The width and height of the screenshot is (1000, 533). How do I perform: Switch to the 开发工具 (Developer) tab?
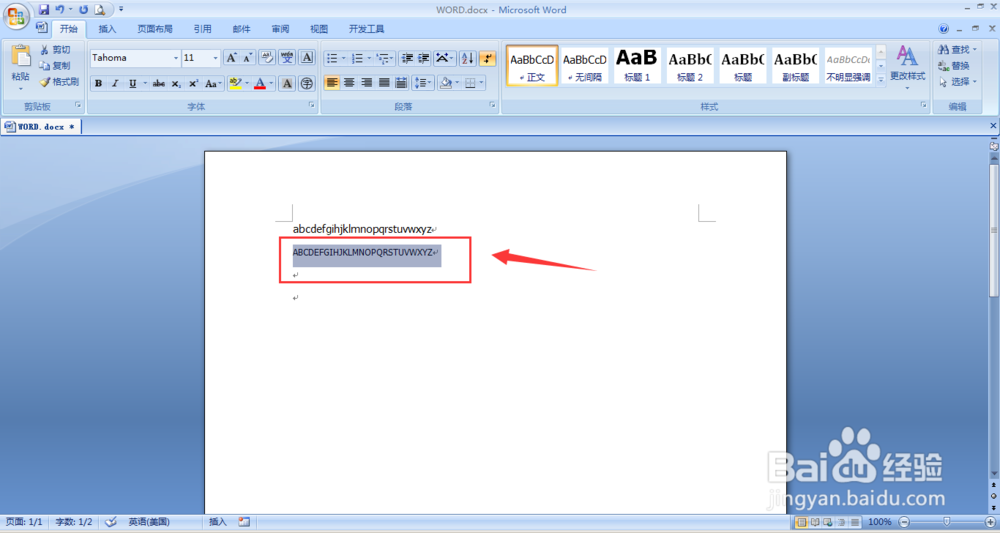click(x=367, y=29)
